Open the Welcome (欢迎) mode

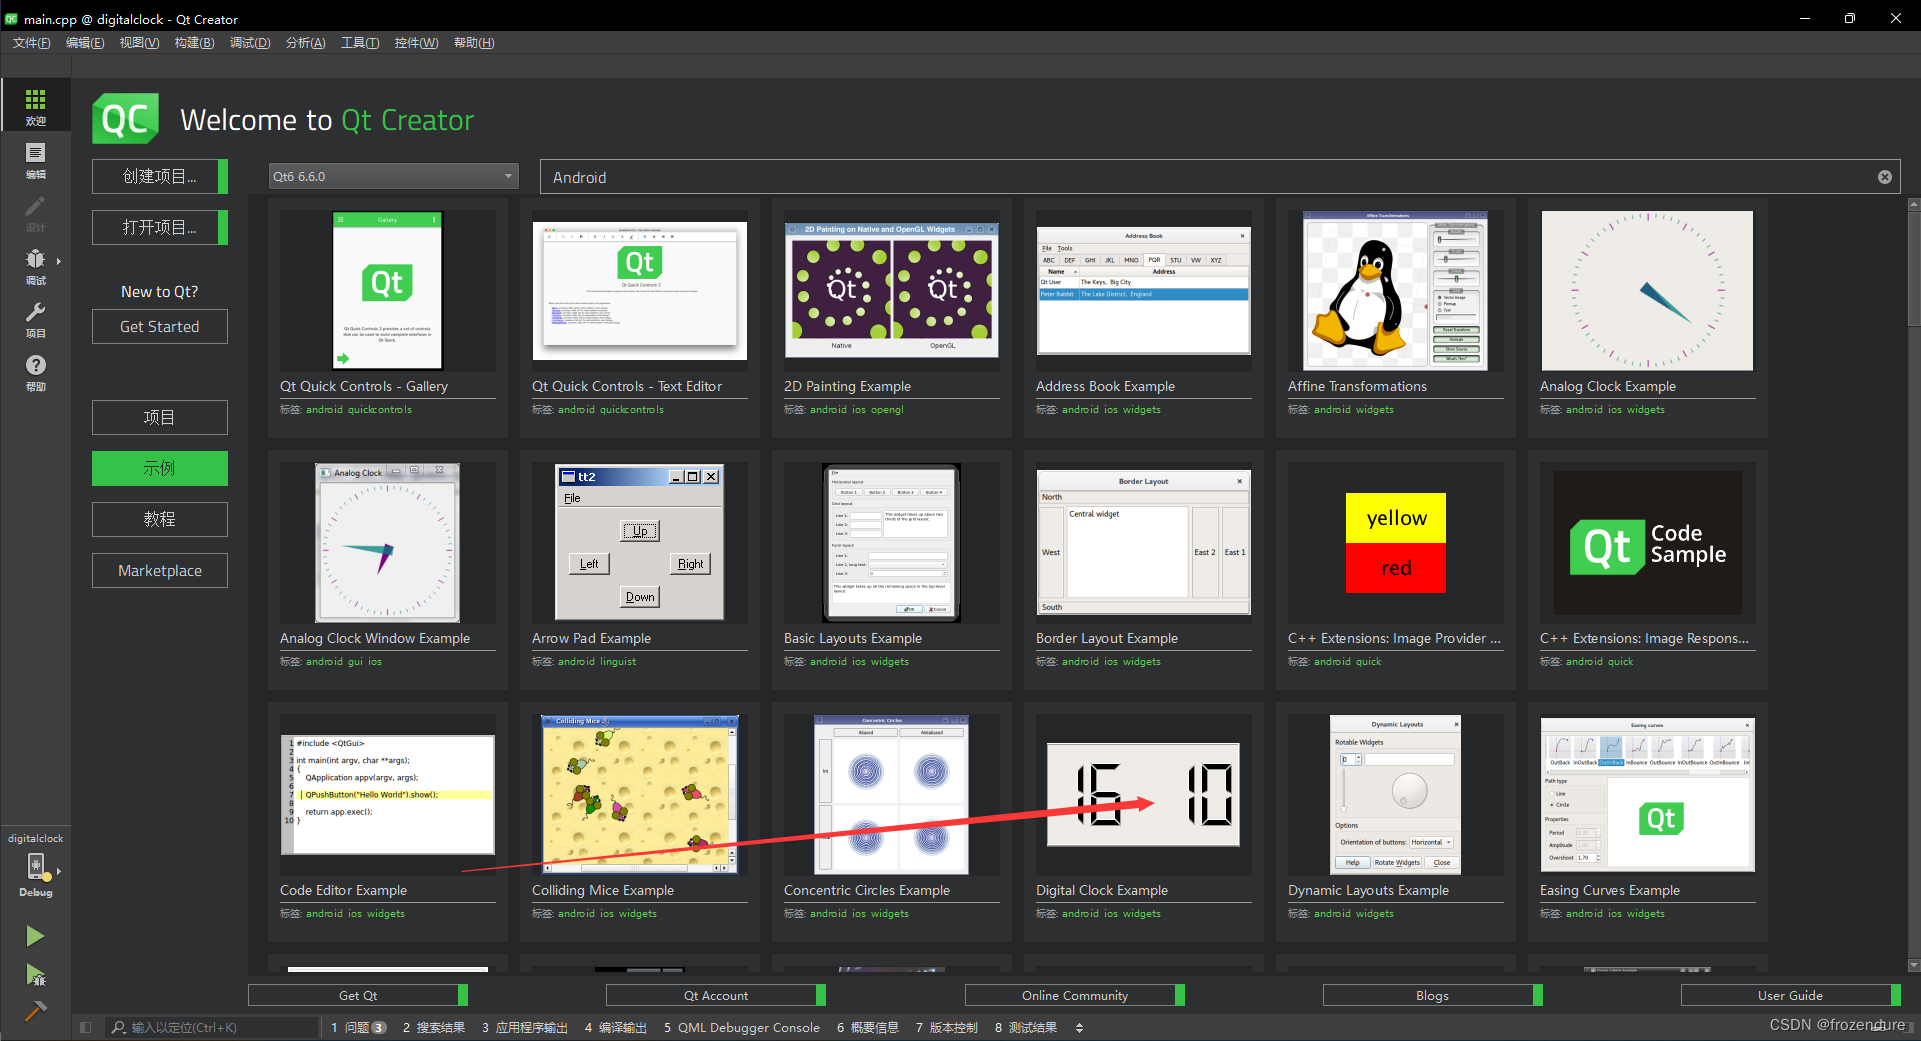(x=35, y=106)
